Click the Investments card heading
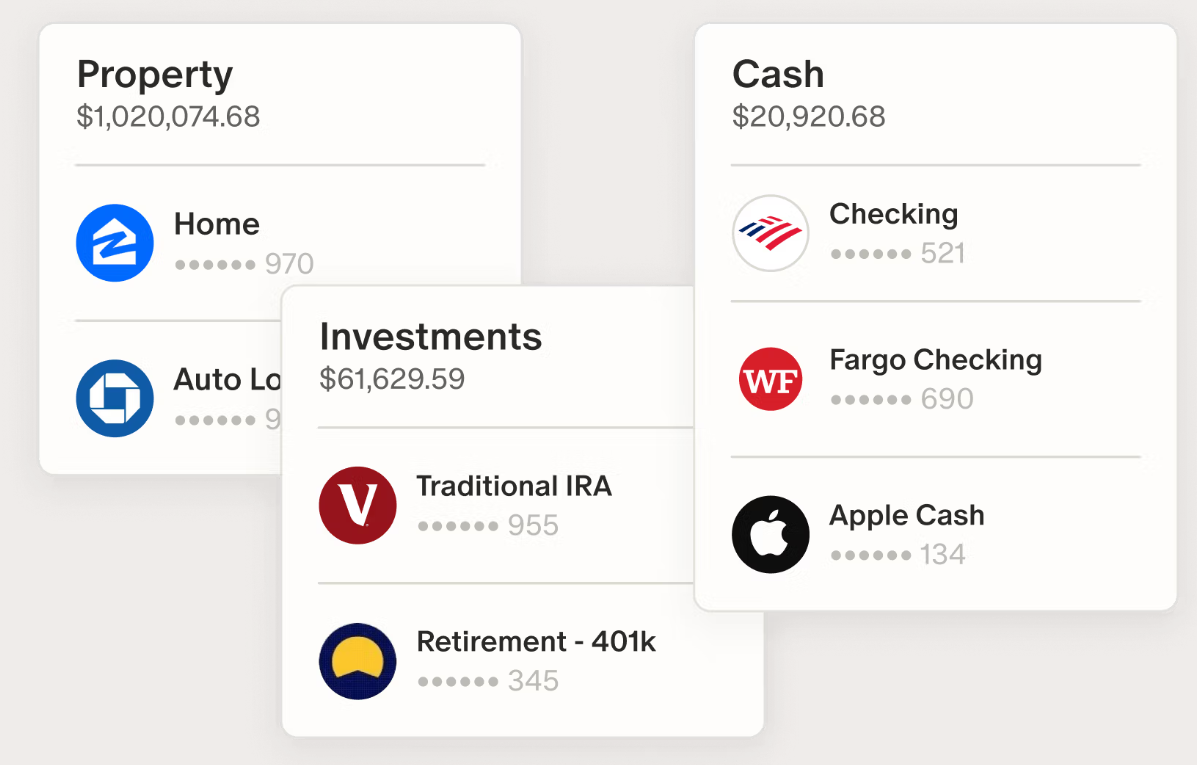The width and height of the screenshot is (1197, 765). (x=430, y=337)
